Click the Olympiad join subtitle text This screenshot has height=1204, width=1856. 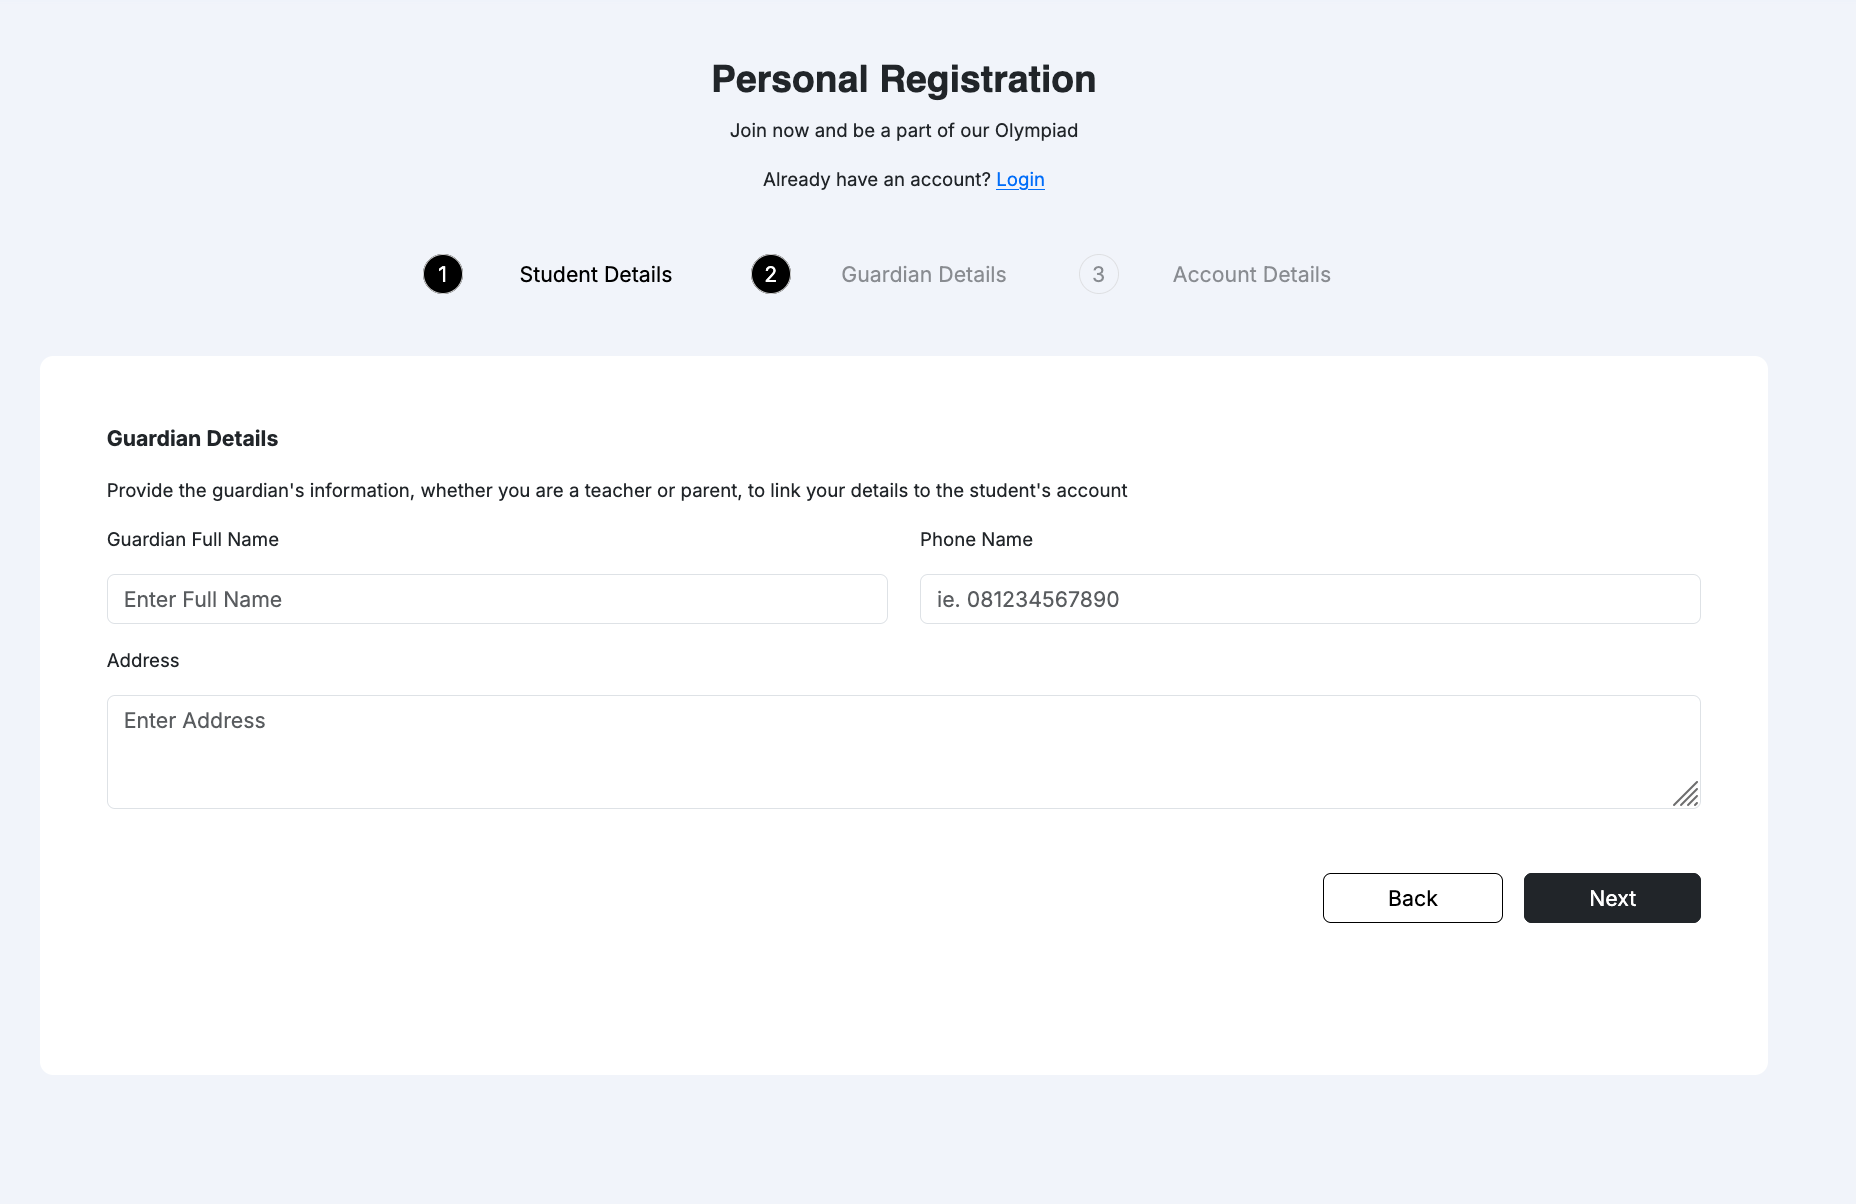(903, 131)
